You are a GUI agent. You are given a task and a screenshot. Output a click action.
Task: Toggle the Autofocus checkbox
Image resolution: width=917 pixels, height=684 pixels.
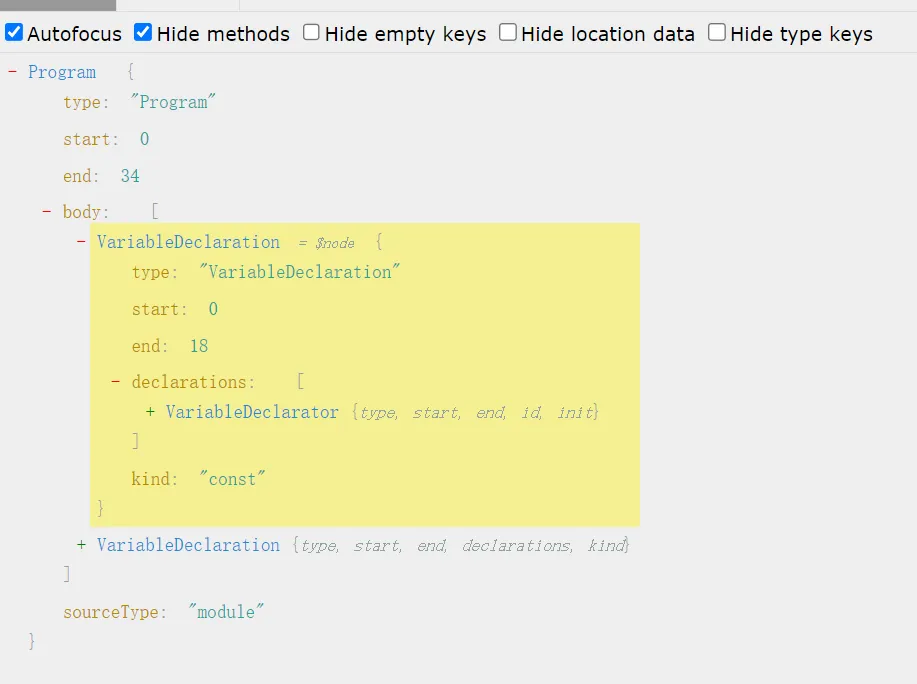tap(14, 33)
